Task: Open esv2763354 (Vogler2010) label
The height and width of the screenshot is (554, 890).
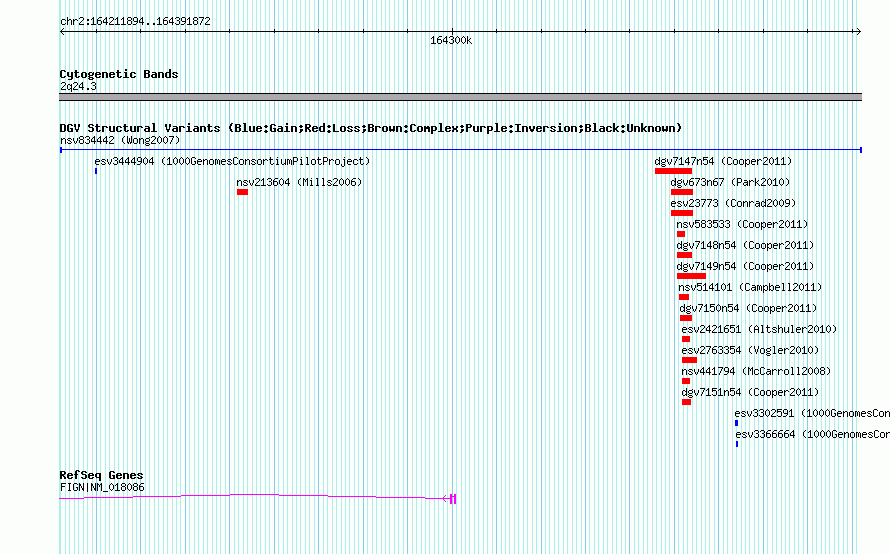Action: coord(750,350)
